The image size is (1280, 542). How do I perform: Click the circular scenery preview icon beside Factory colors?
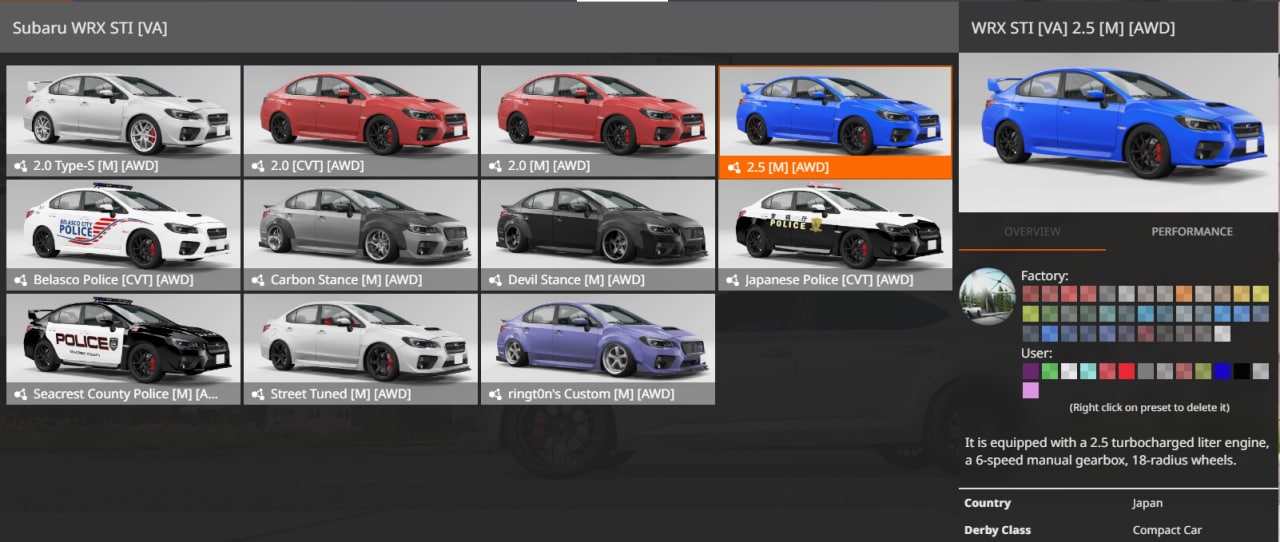click(986, 296)
